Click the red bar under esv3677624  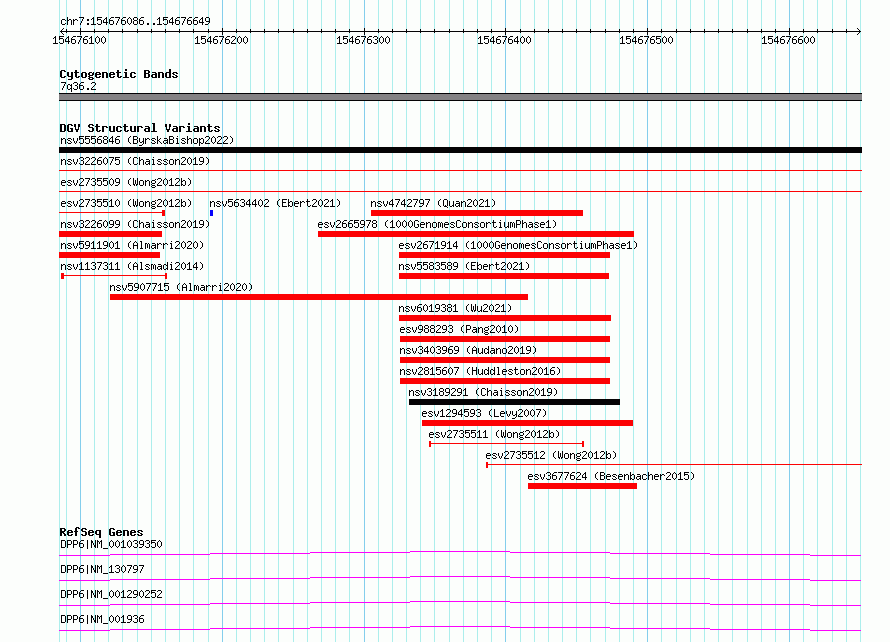(582, 486)
